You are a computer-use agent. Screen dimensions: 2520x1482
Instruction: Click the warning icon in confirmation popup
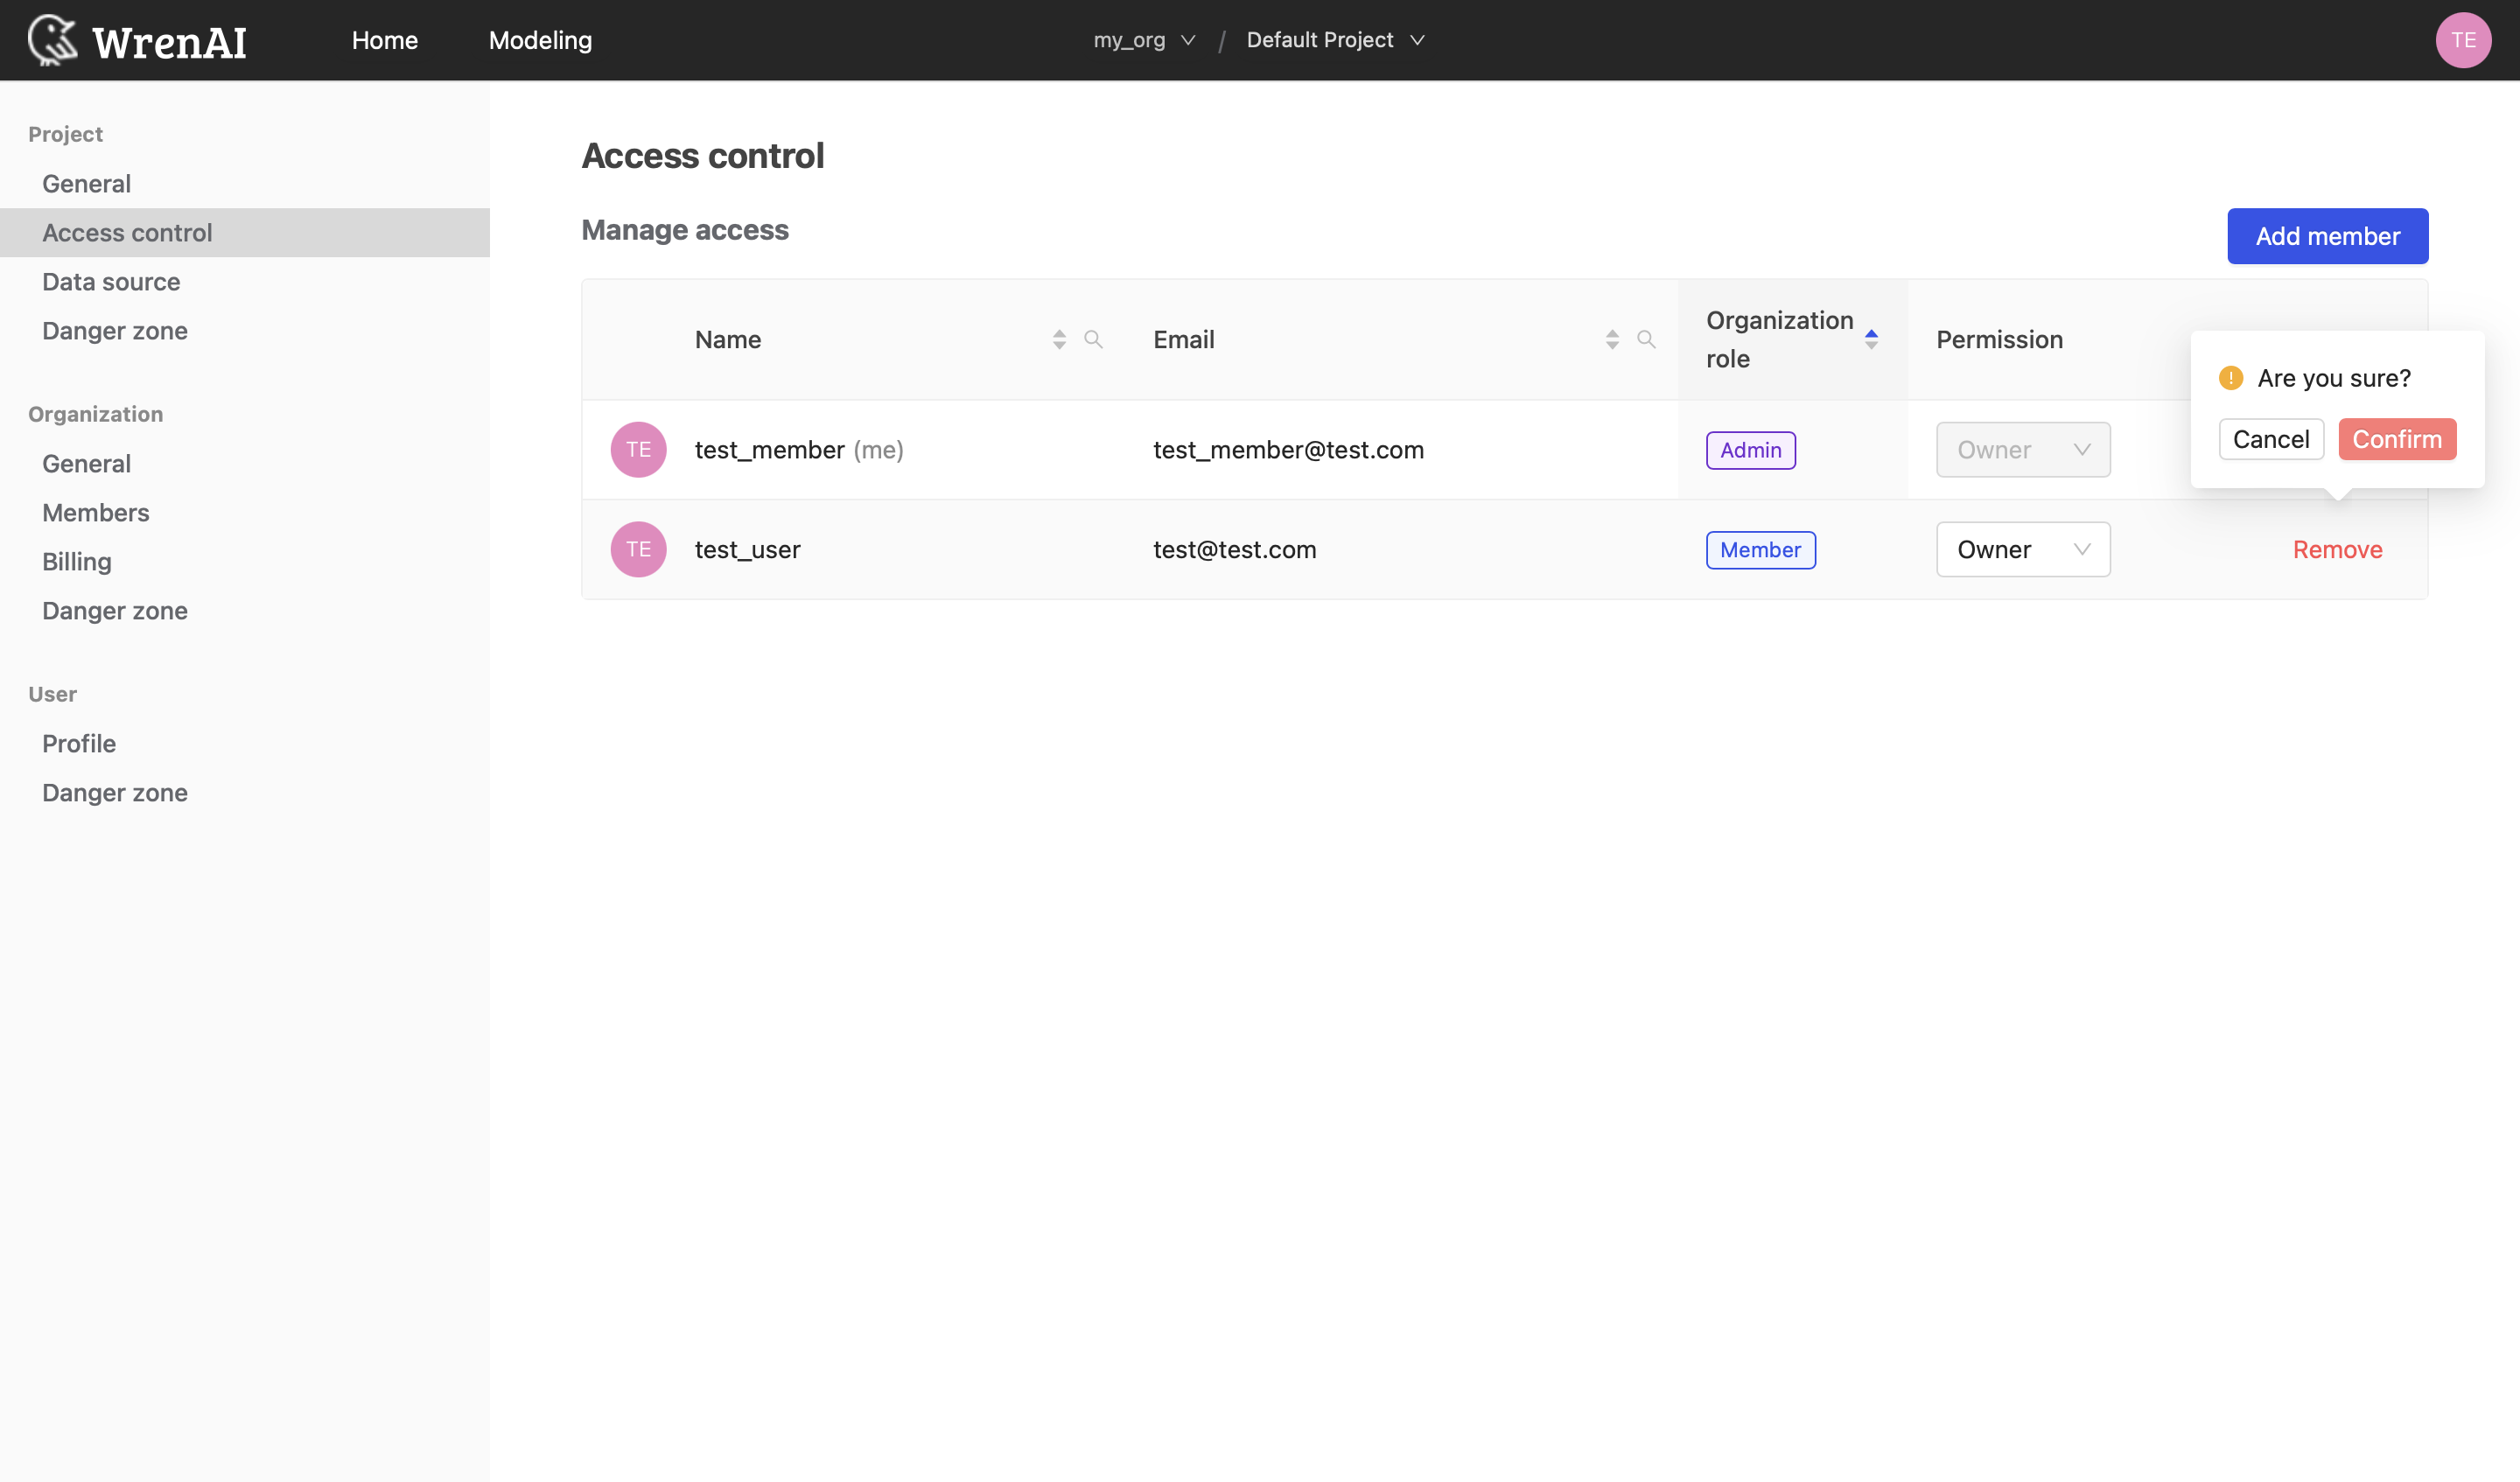tap(2230, 376)
